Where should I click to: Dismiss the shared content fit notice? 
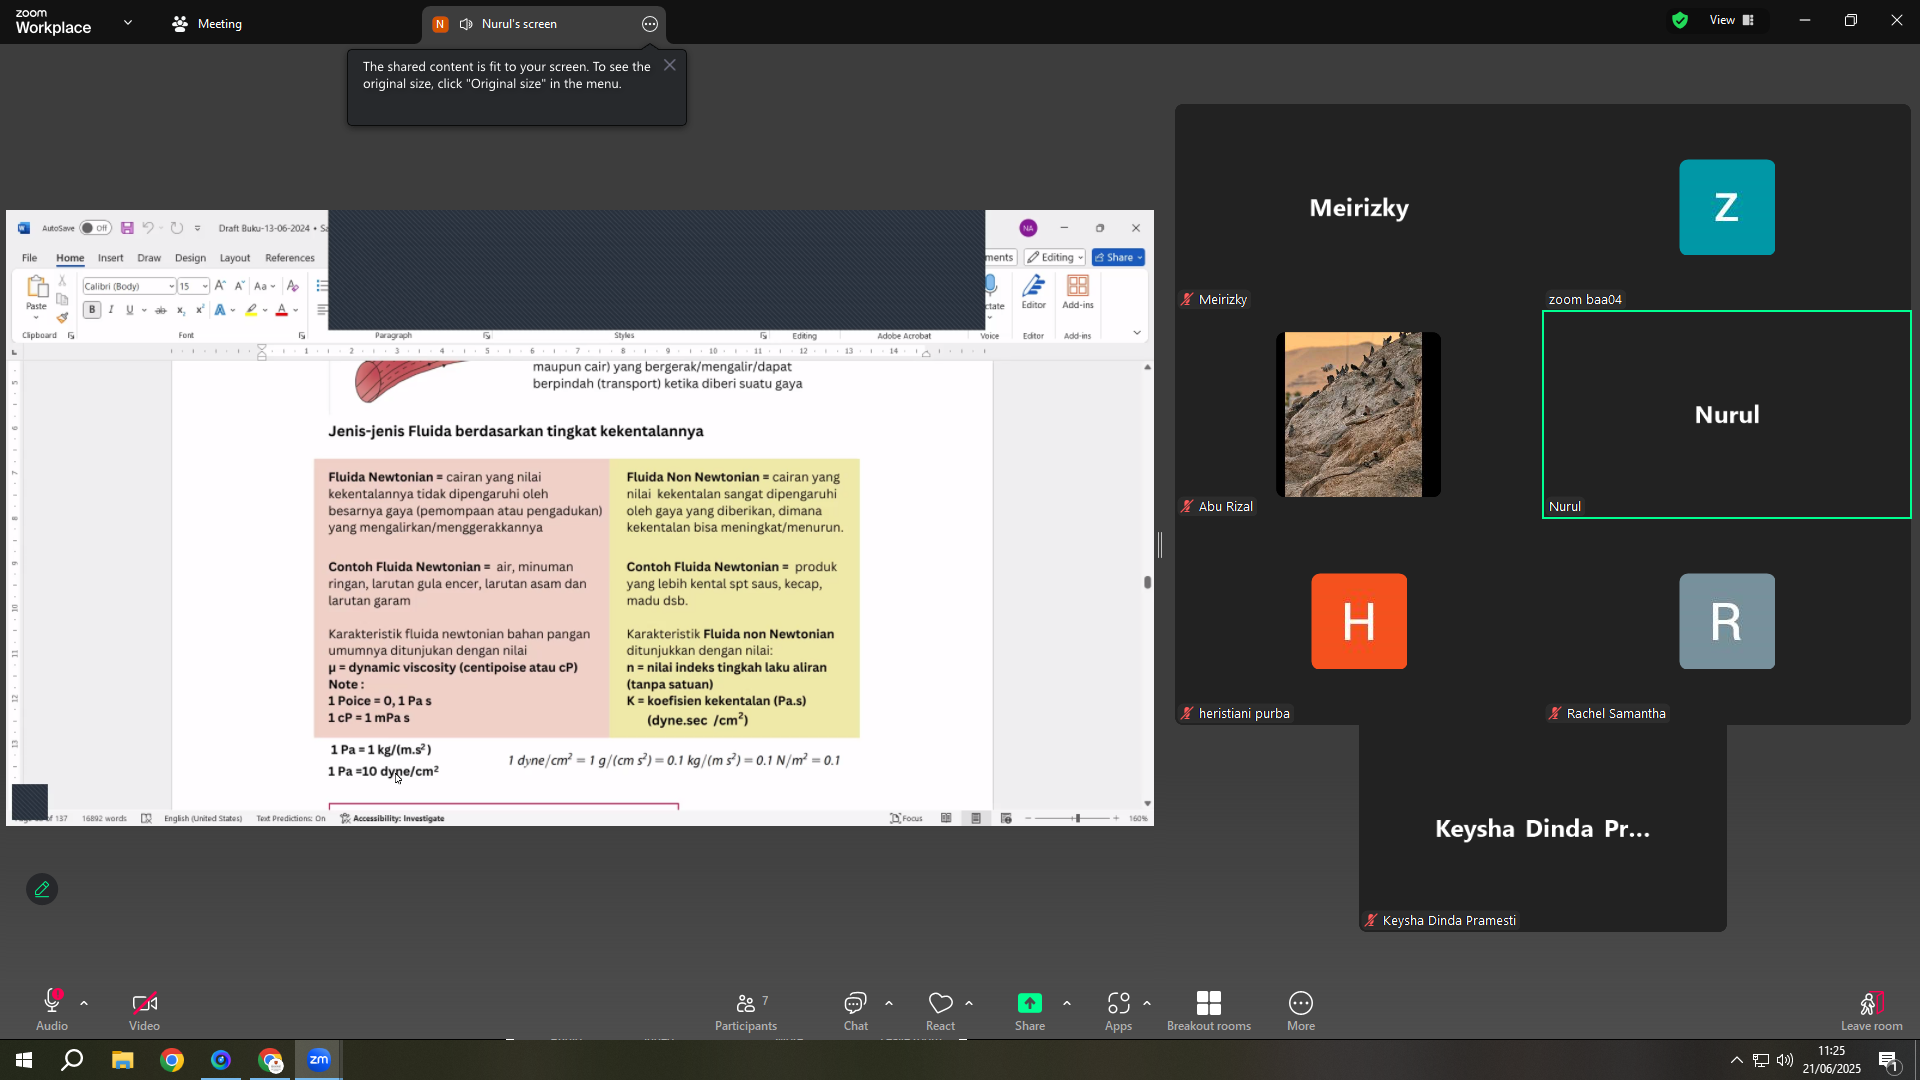[x=670, y=65]
